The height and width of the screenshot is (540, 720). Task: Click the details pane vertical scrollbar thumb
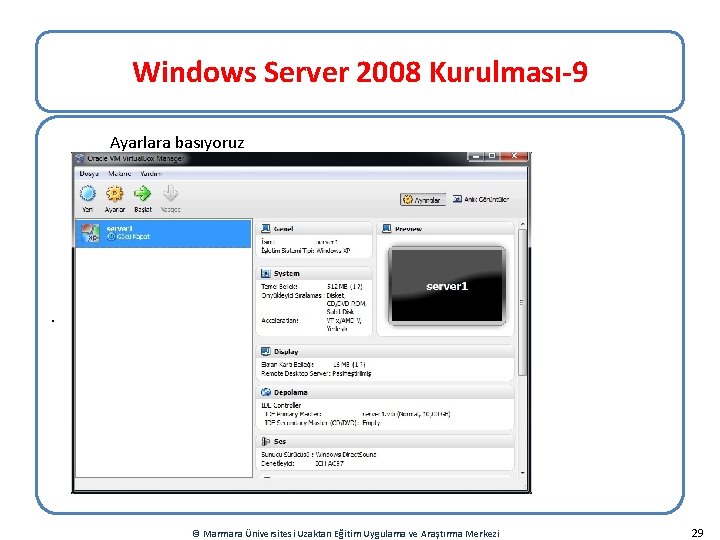point(522,302)
